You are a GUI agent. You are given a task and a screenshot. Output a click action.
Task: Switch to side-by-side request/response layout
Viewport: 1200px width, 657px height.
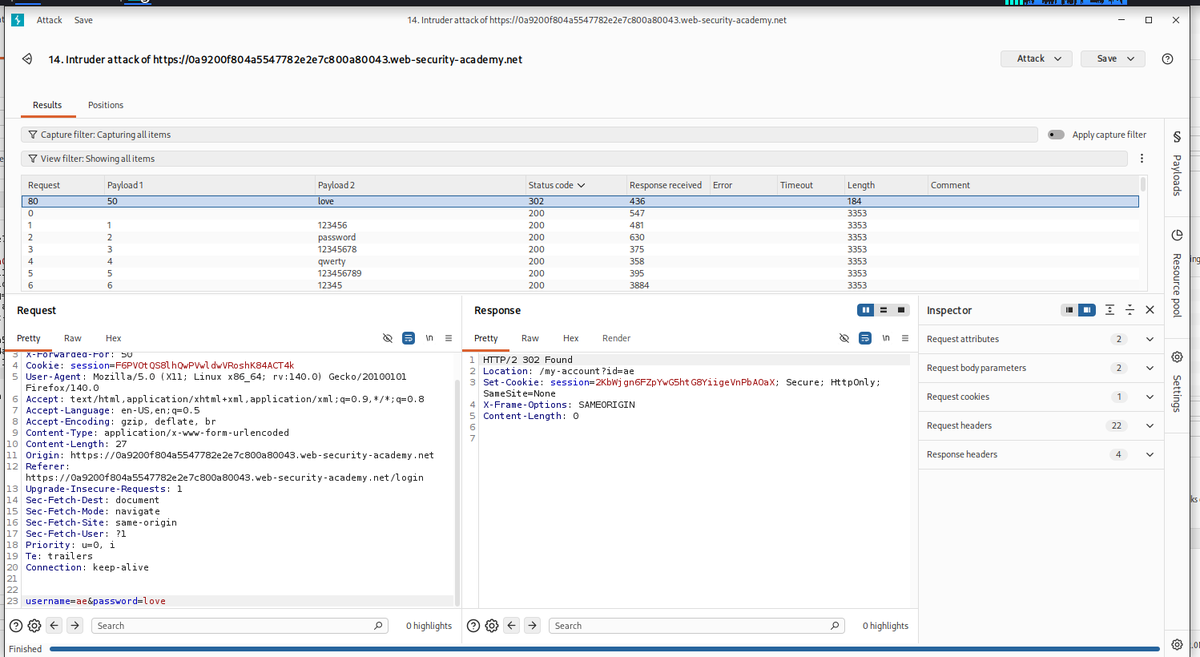866,310
